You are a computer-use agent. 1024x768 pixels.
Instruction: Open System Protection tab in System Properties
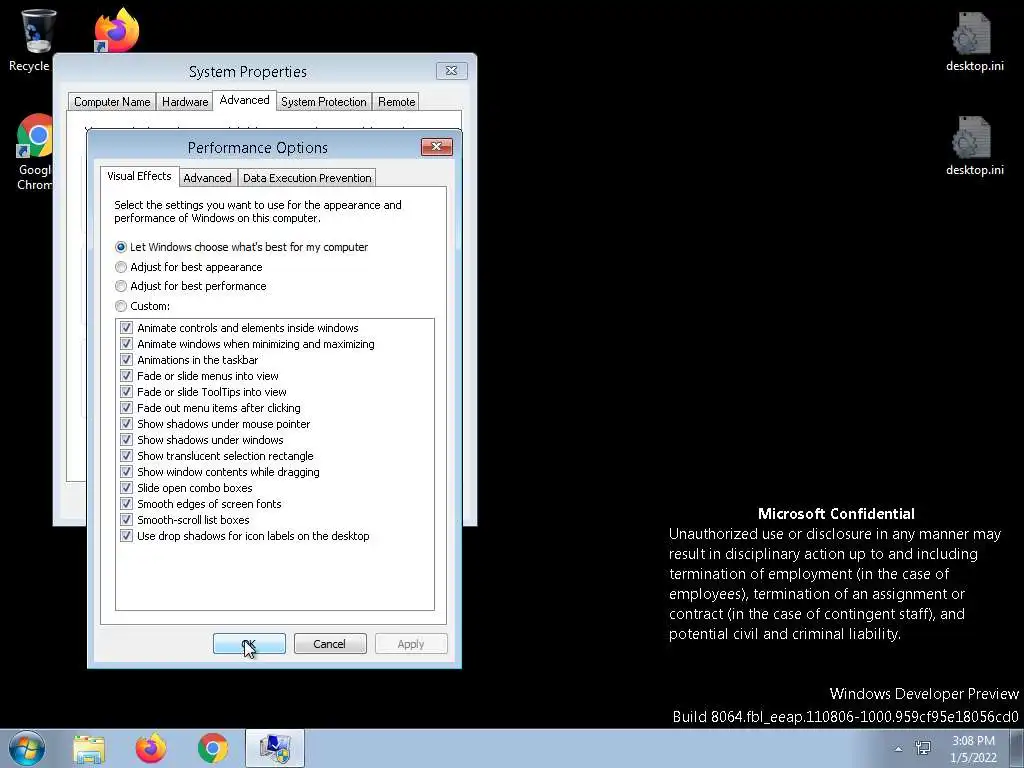point(324,102)
